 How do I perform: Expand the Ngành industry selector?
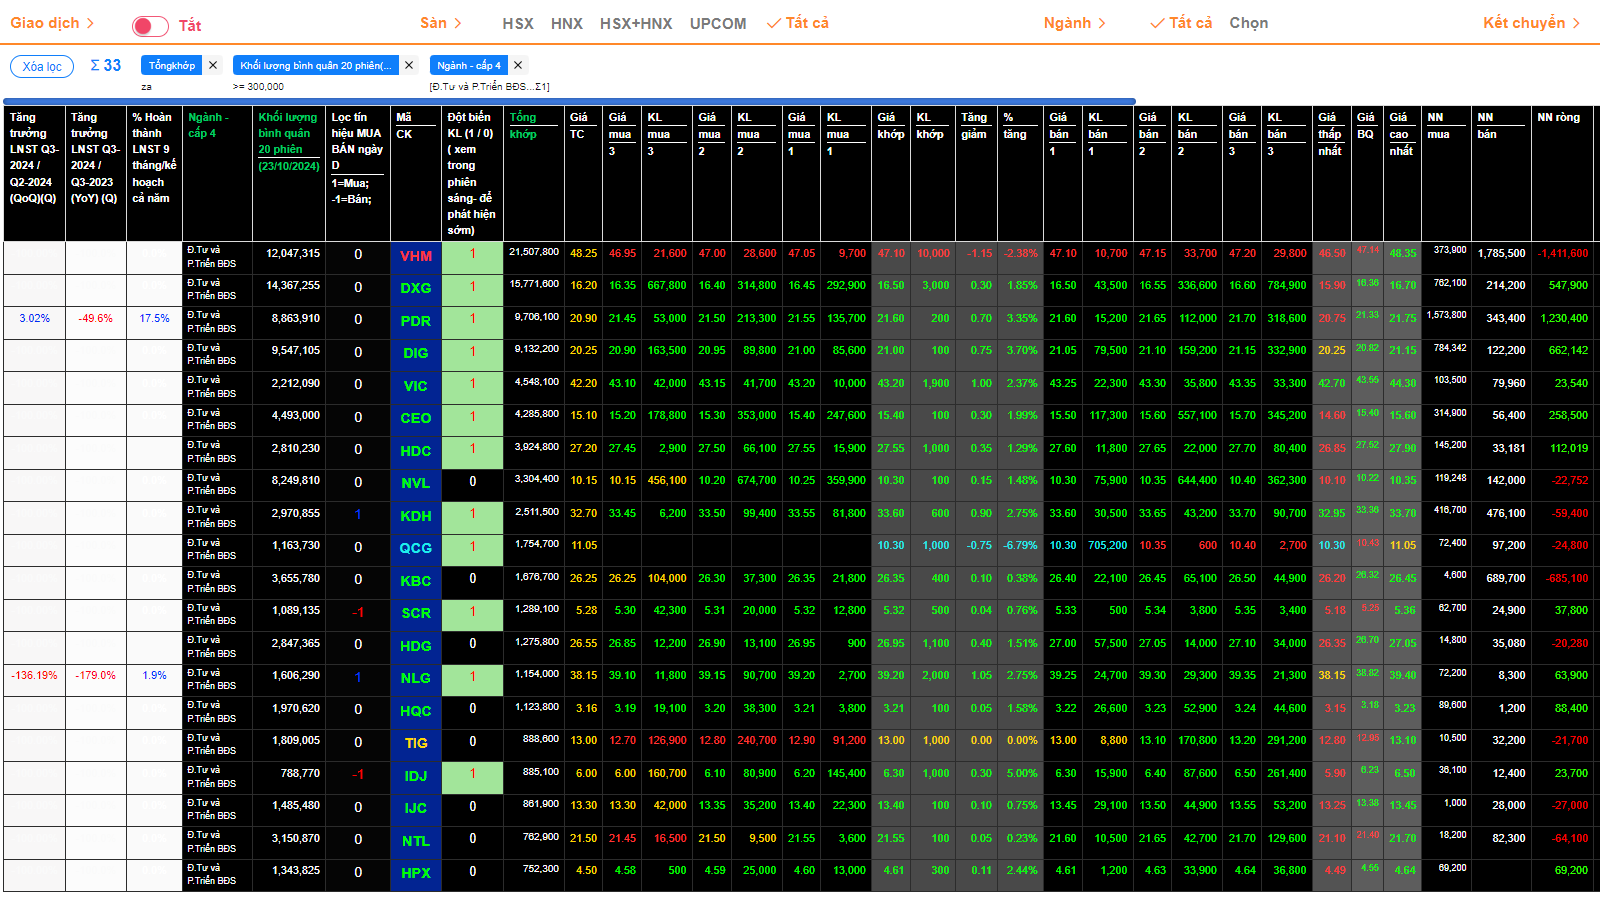coord(1075,23)
